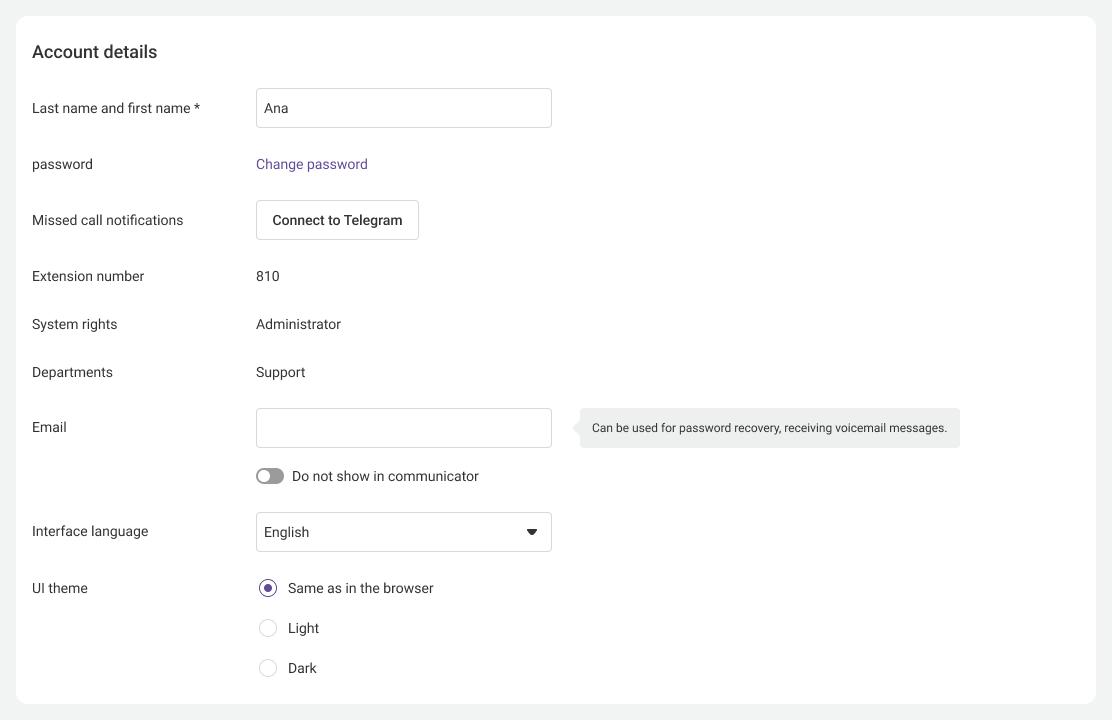Click the extension number value 810
The image size is (1112, 720).
[268, 276]
